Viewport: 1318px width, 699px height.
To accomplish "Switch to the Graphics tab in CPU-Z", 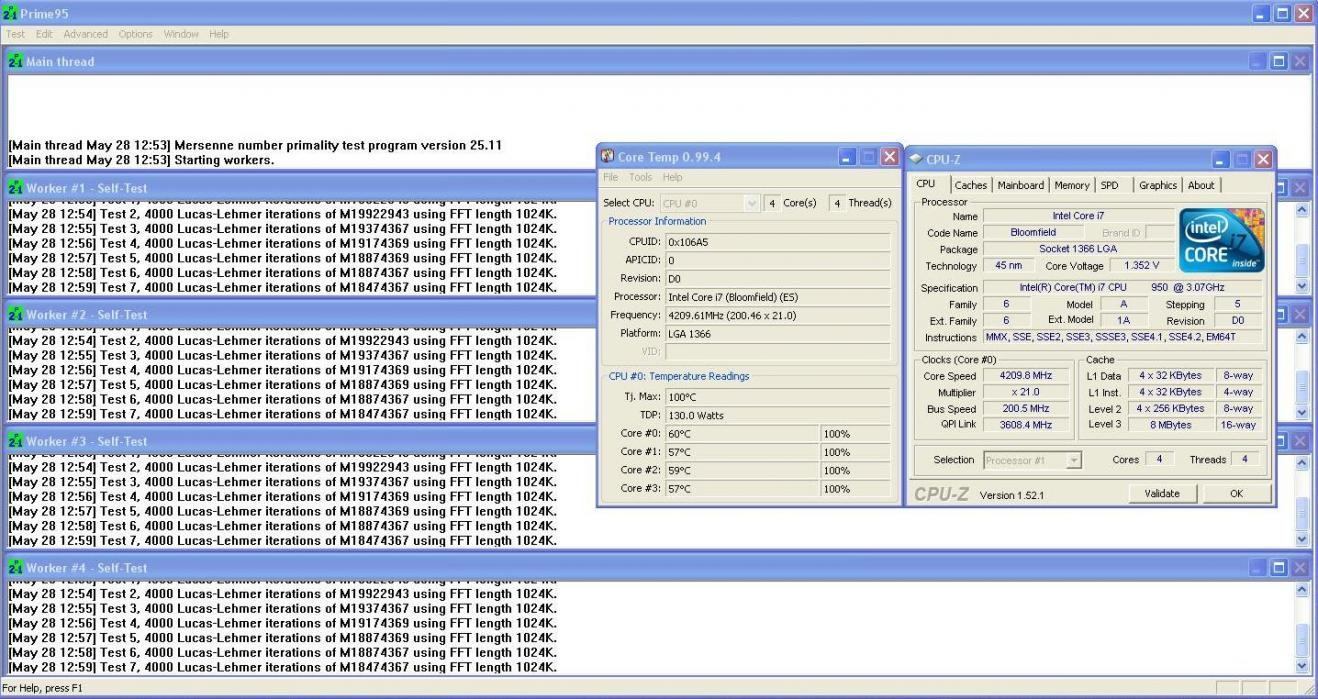I will (x=1158, y=185).
